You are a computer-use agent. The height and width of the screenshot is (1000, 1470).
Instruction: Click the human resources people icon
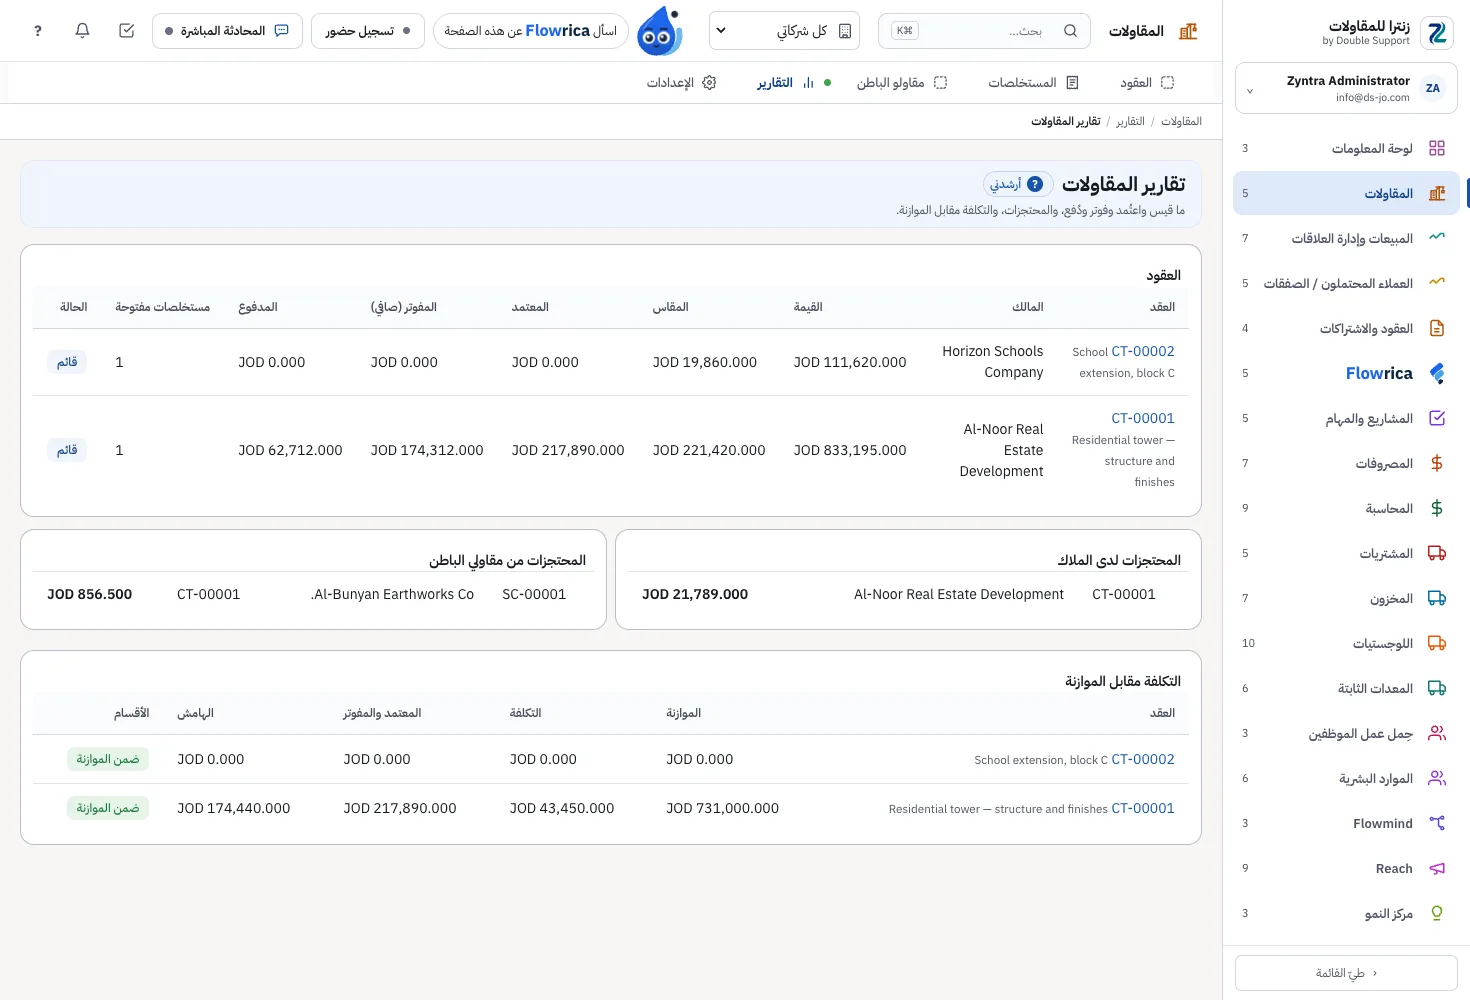pyautogui.click(x=1437, y=778)
